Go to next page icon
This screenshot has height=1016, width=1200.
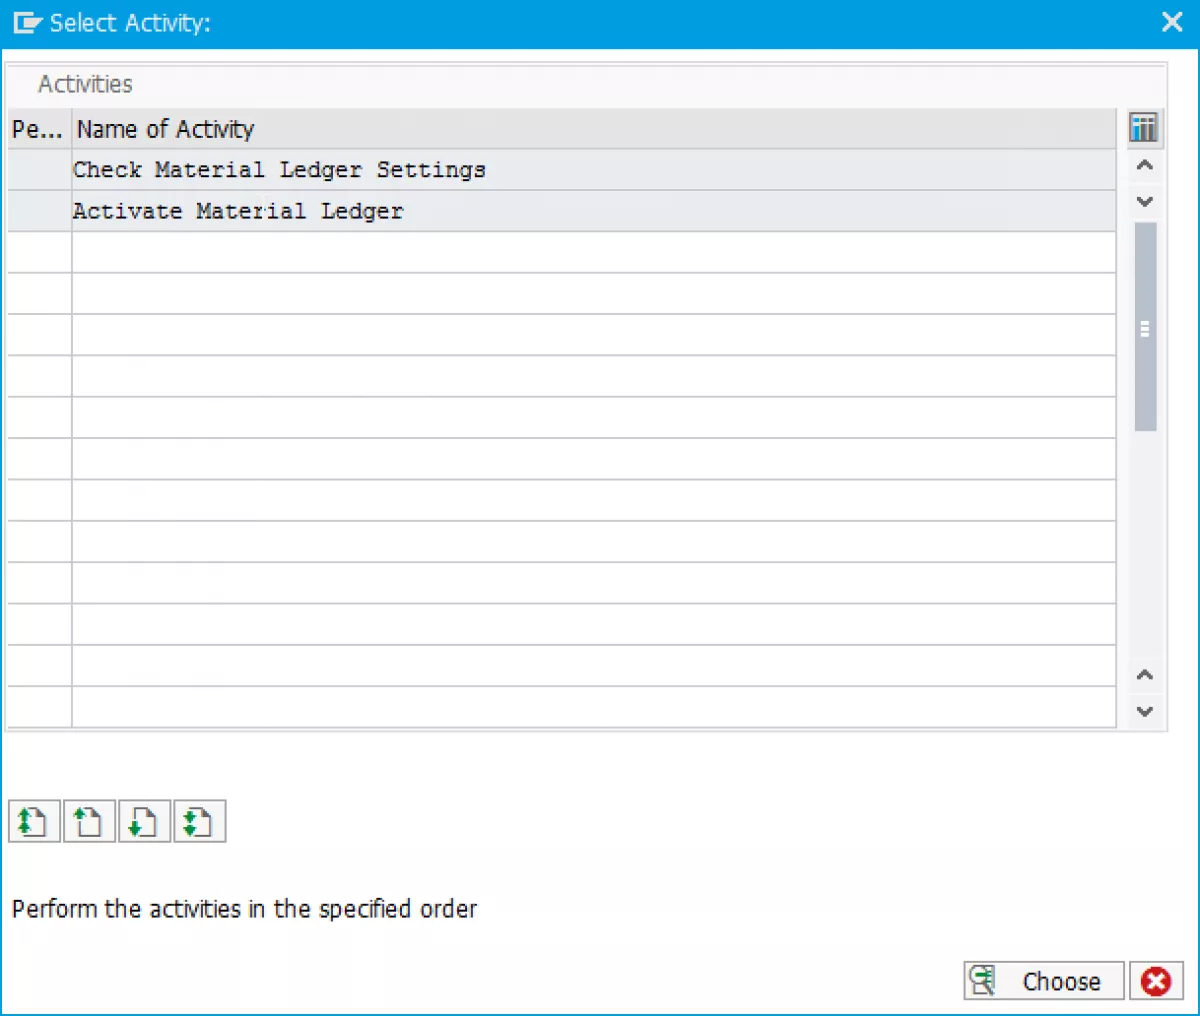[x=144, y=822]
